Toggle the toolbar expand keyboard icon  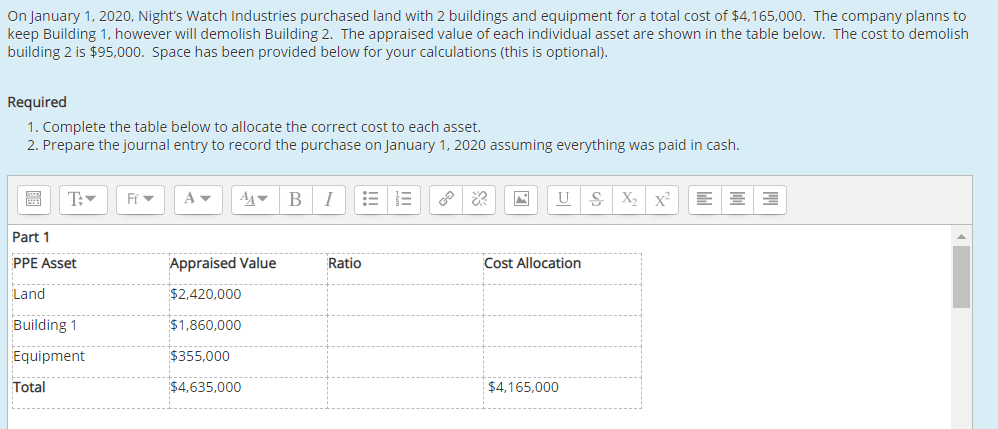click(x=34, y=199)
